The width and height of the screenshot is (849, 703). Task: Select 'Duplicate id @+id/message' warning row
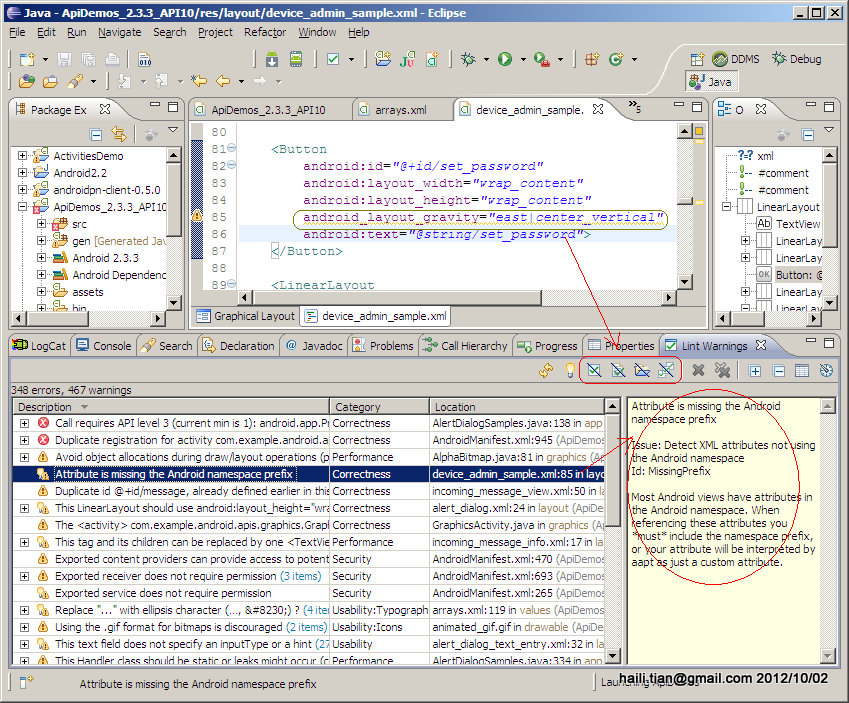[309, 491]
